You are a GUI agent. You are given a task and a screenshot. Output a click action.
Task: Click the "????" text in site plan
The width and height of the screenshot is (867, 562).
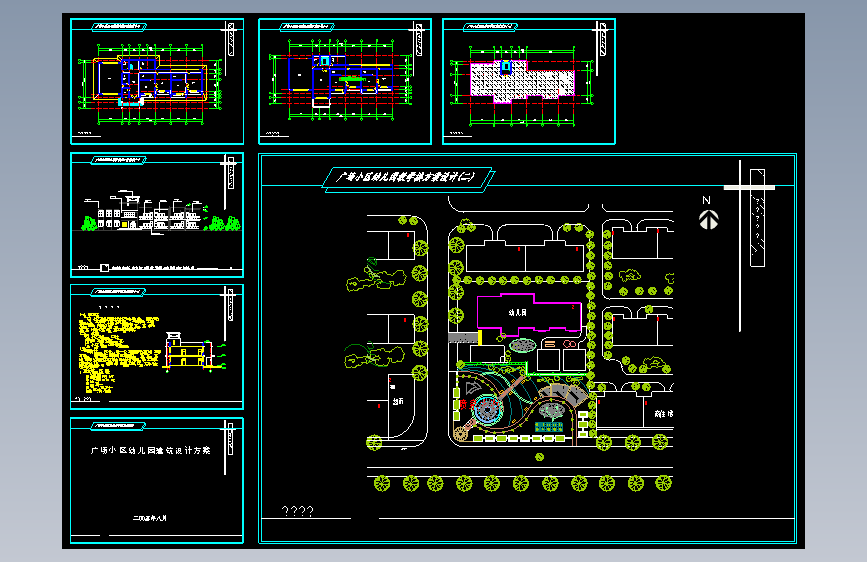point(297,511)
